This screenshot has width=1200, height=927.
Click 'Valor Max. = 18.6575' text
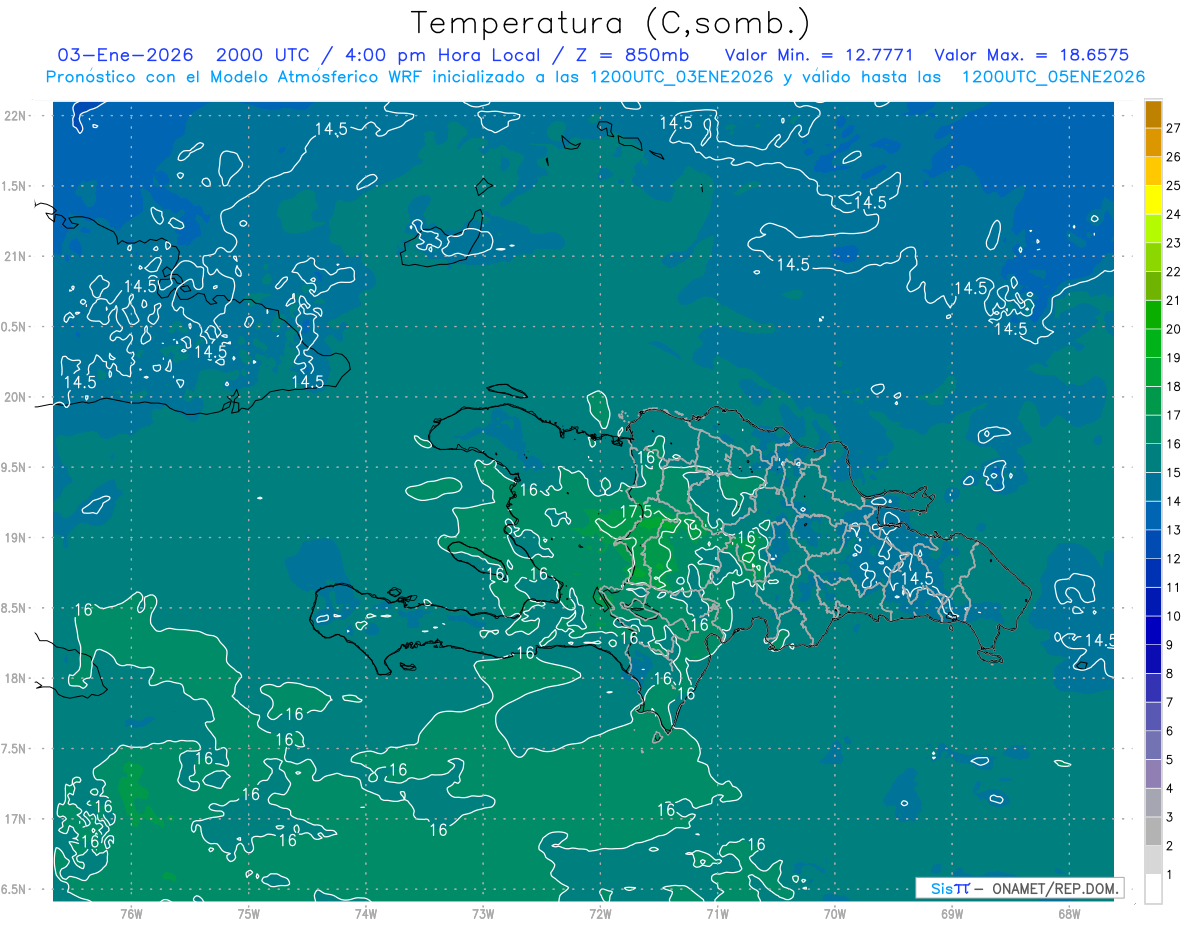[x=1032, y=55]
